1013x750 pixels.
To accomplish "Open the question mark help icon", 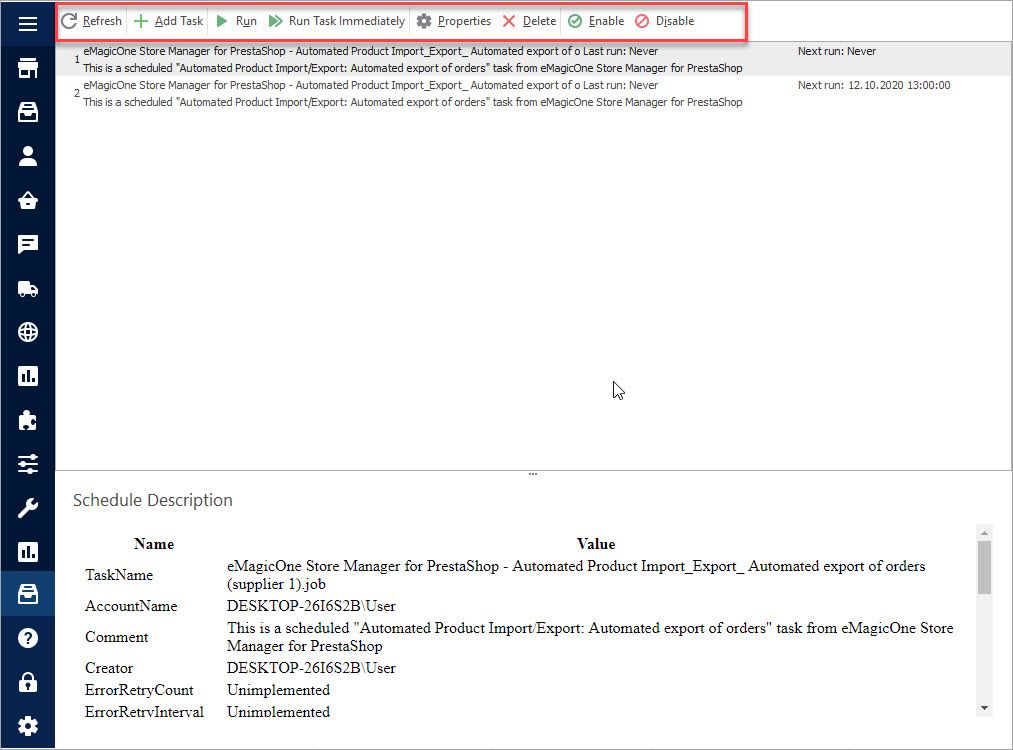I will (28, 638).
